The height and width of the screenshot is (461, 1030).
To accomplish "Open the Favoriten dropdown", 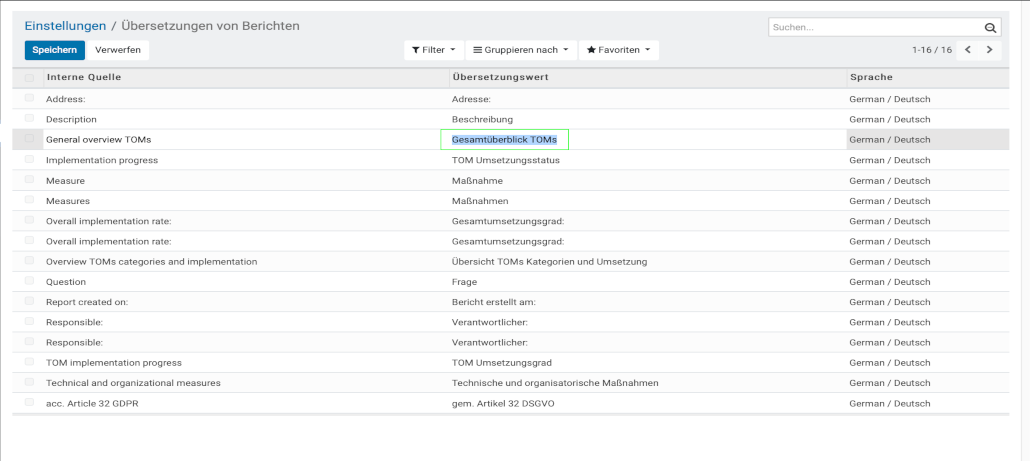I will point(618,49).
